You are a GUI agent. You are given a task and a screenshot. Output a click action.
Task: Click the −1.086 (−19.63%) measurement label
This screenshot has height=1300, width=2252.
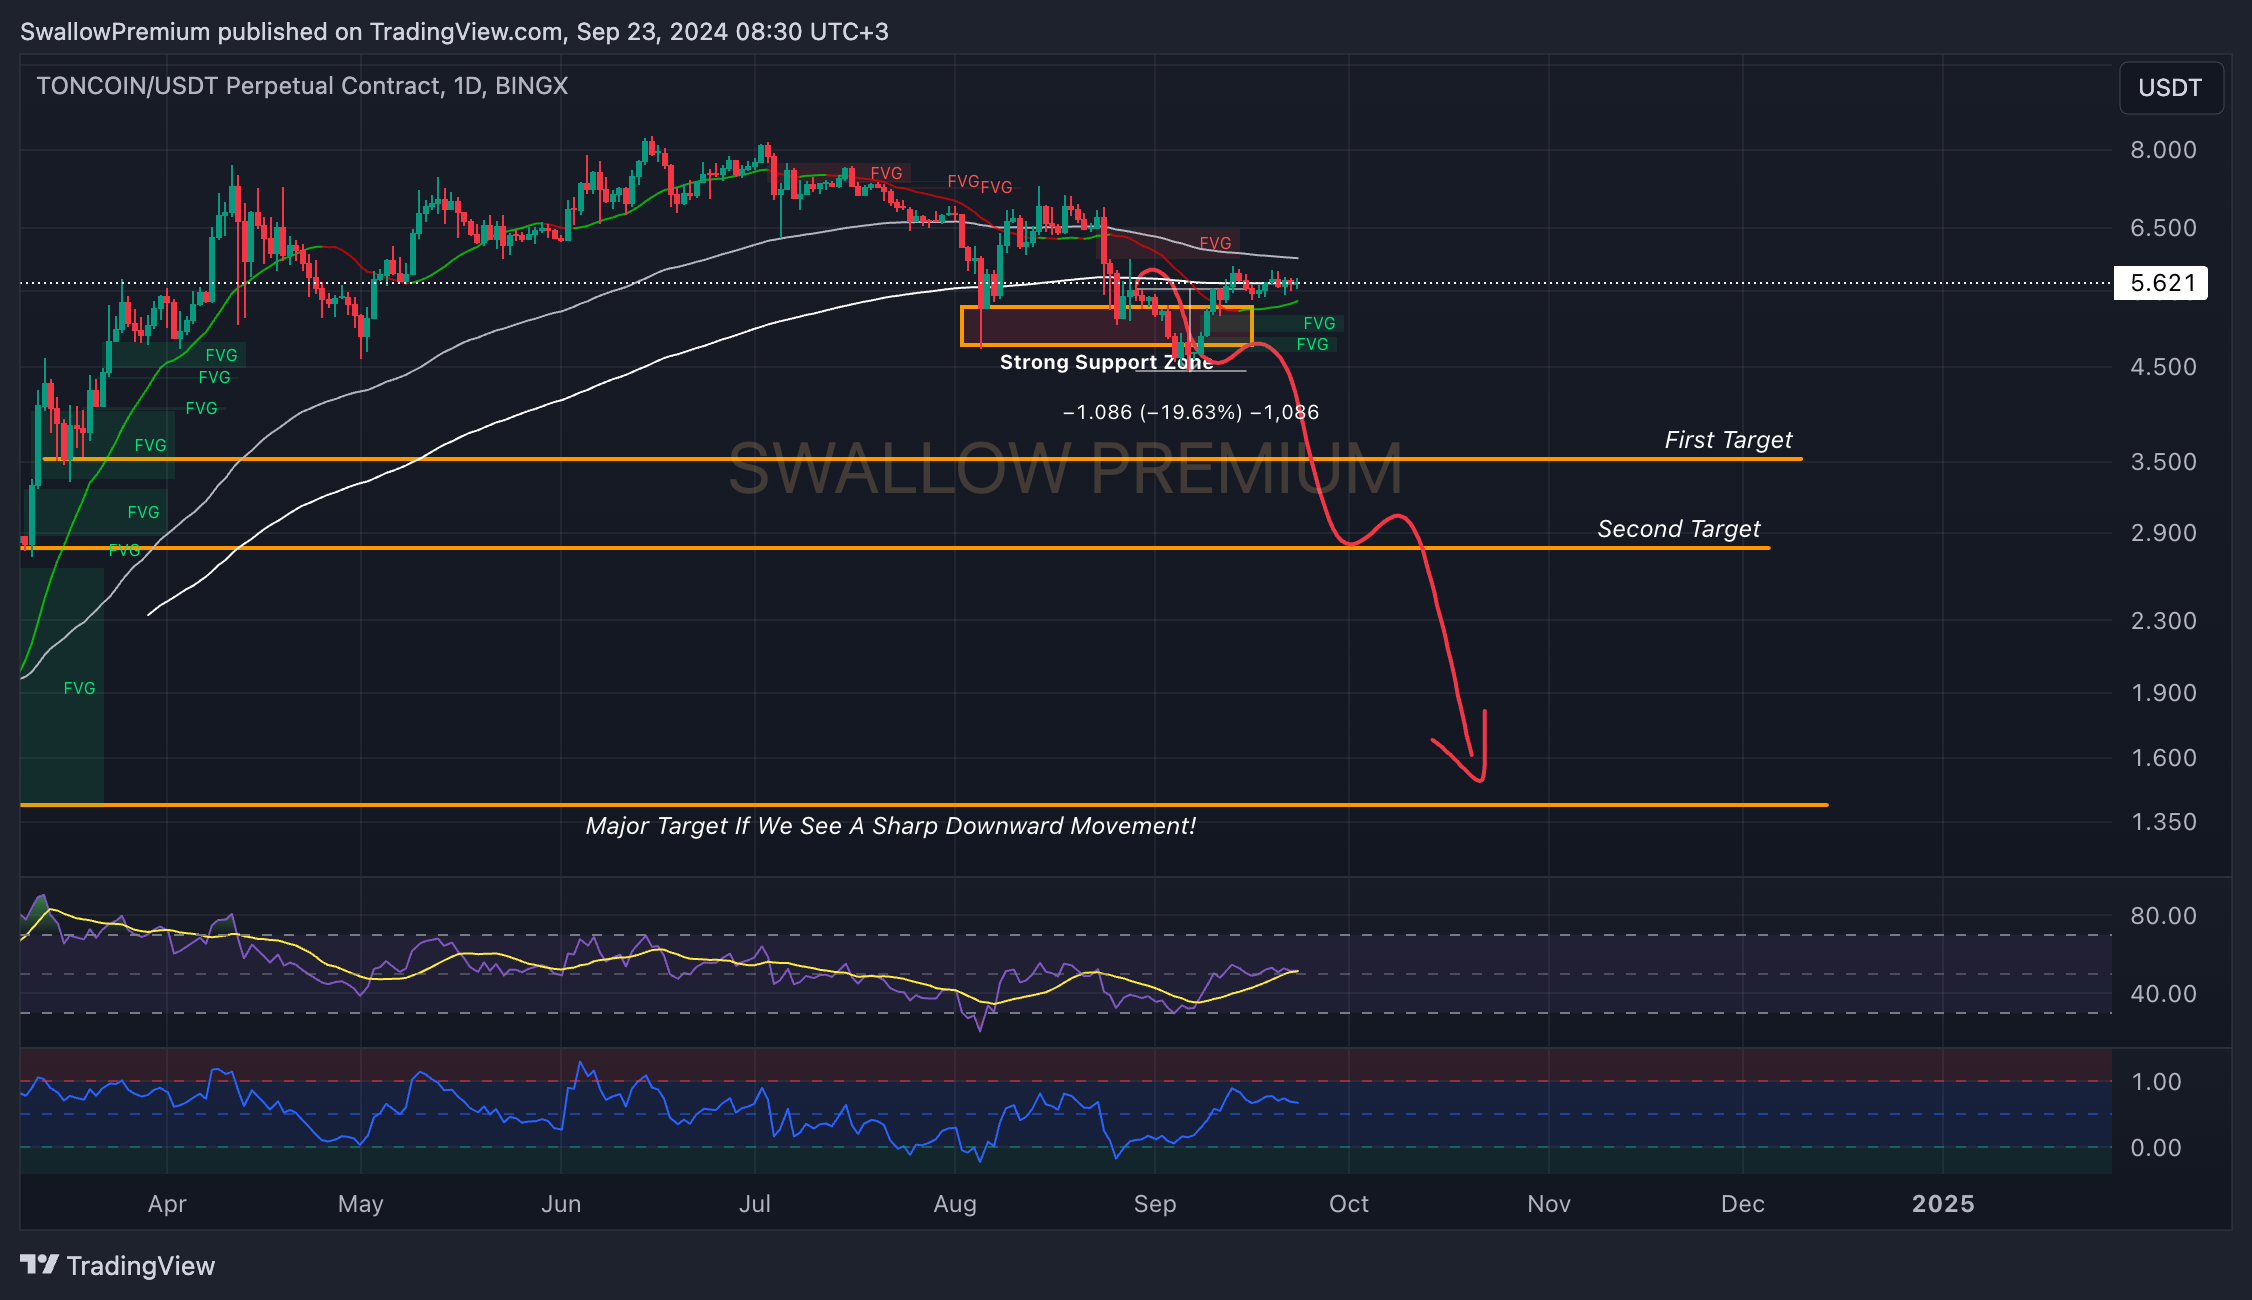pyautogui.click(x=1190, y=412)
